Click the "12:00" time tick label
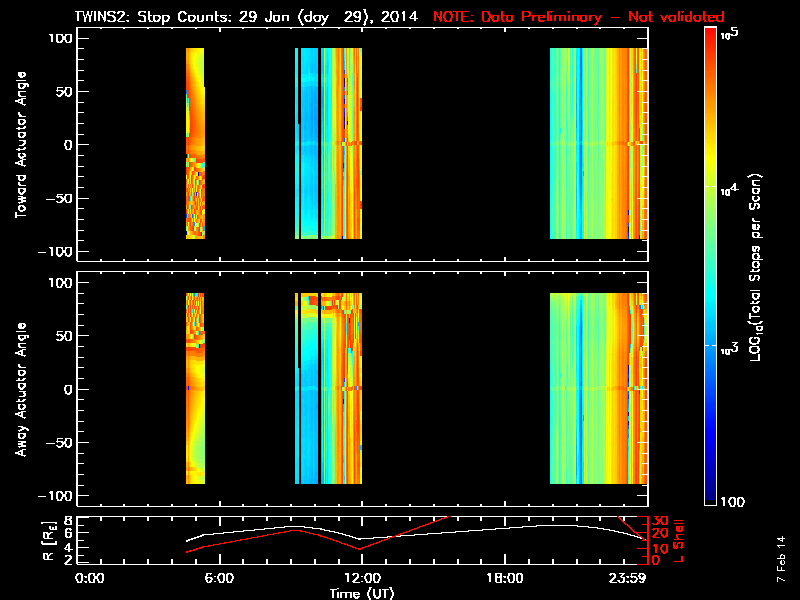The width and height of the screenshot is (800, 600). pyautogui.click(x=361, y=578)
